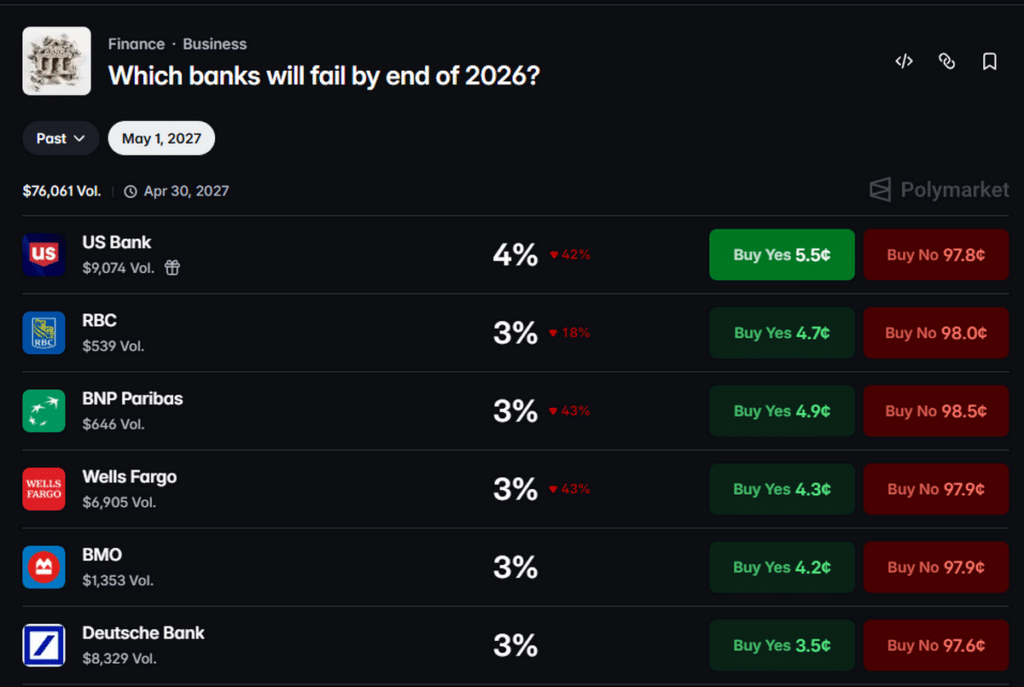Click the US Bank logo icon
The width and height of the screenshot is (1024, 687).
click(44, 255)
